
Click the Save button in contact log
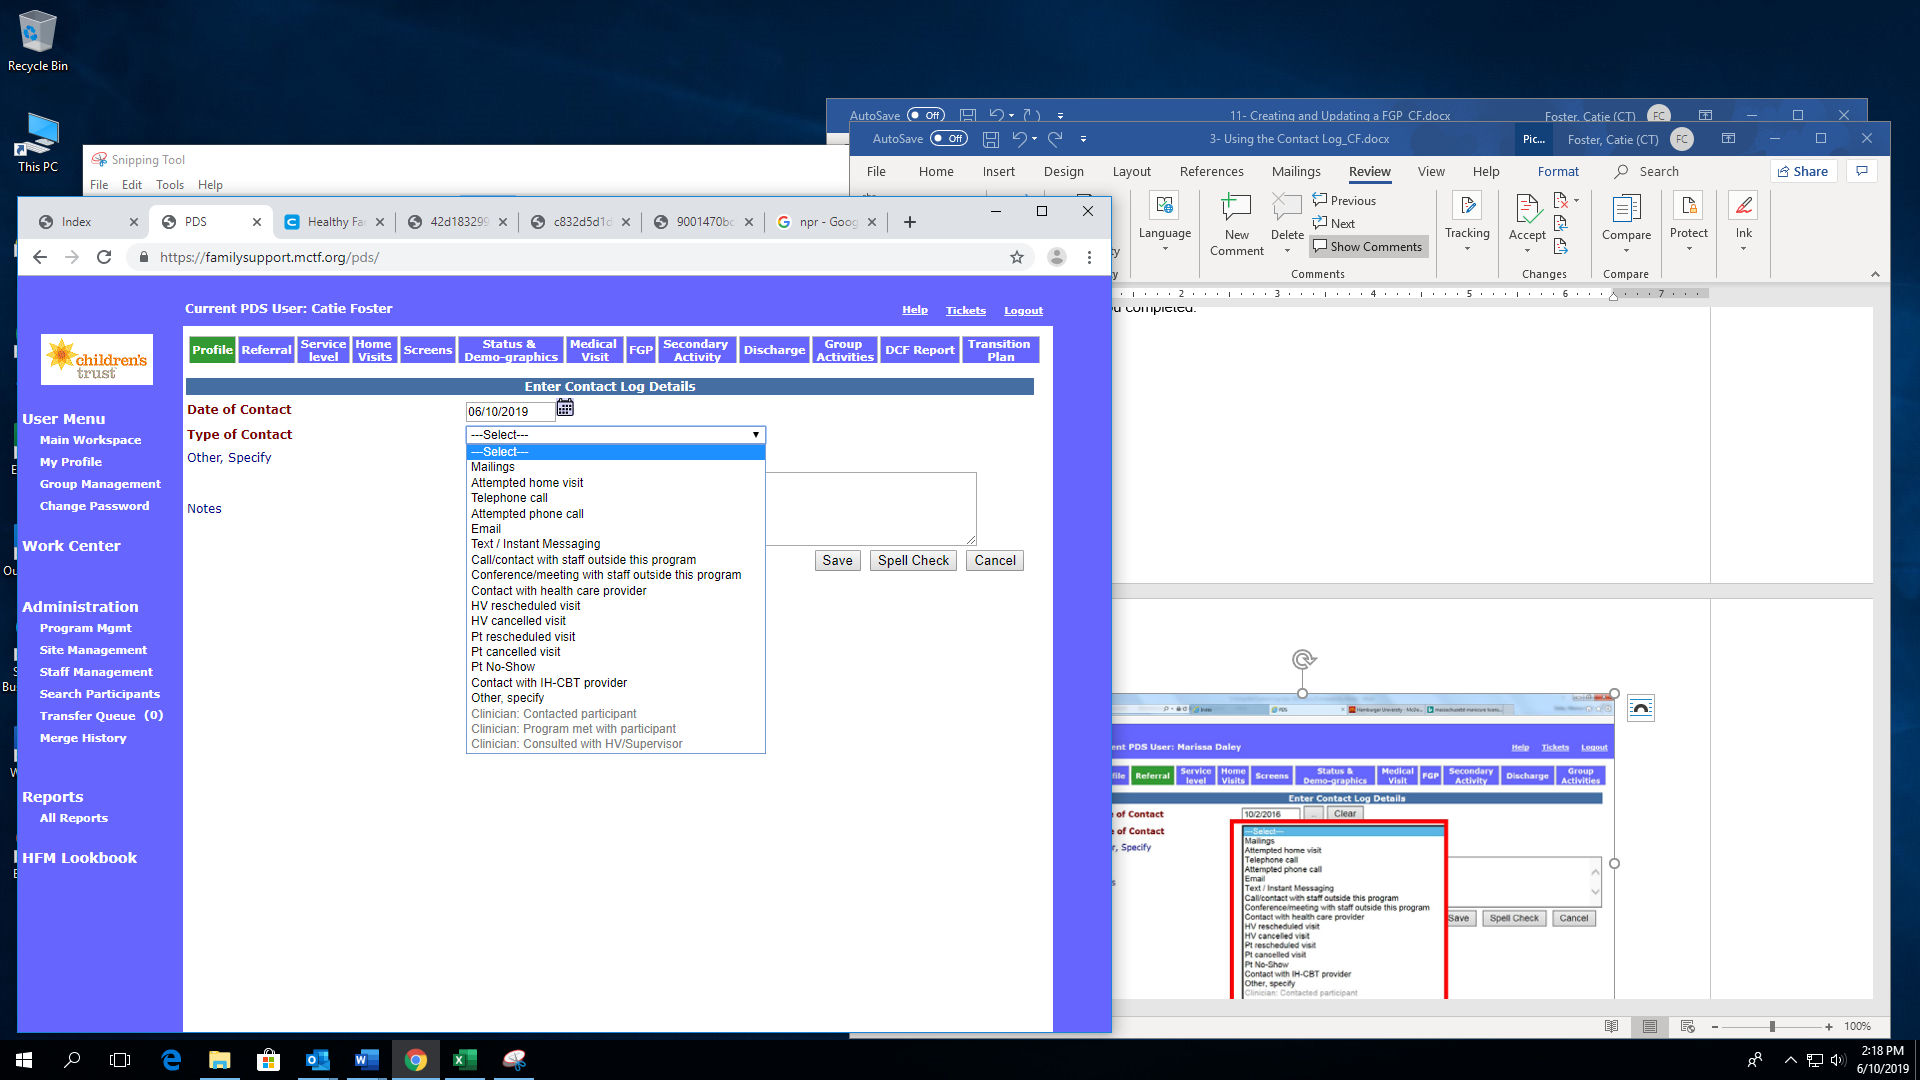click(x=837, y=561)
